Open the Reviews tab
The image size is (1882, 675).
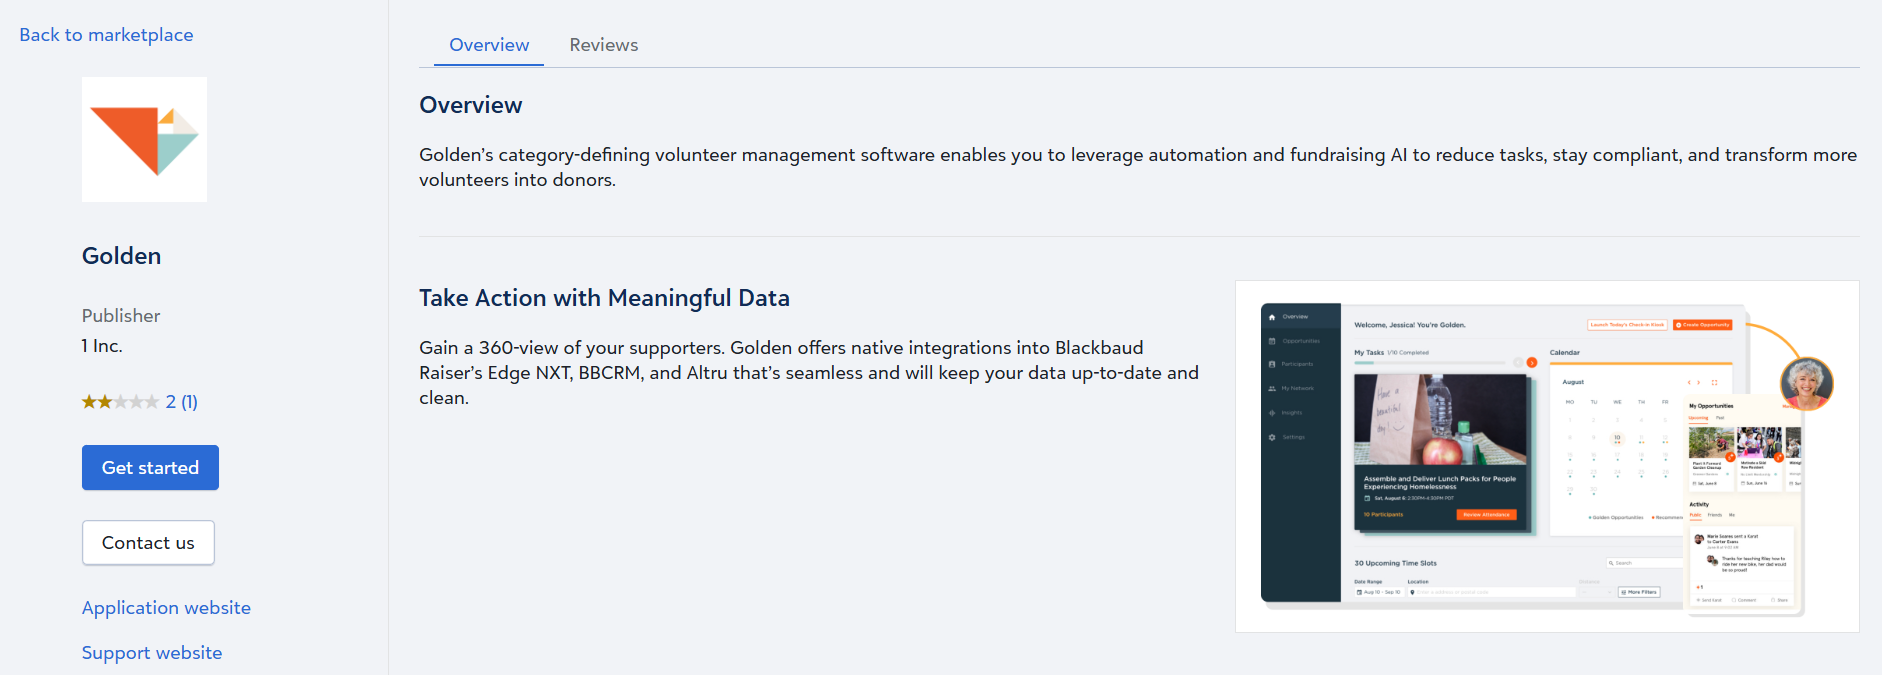604,45
